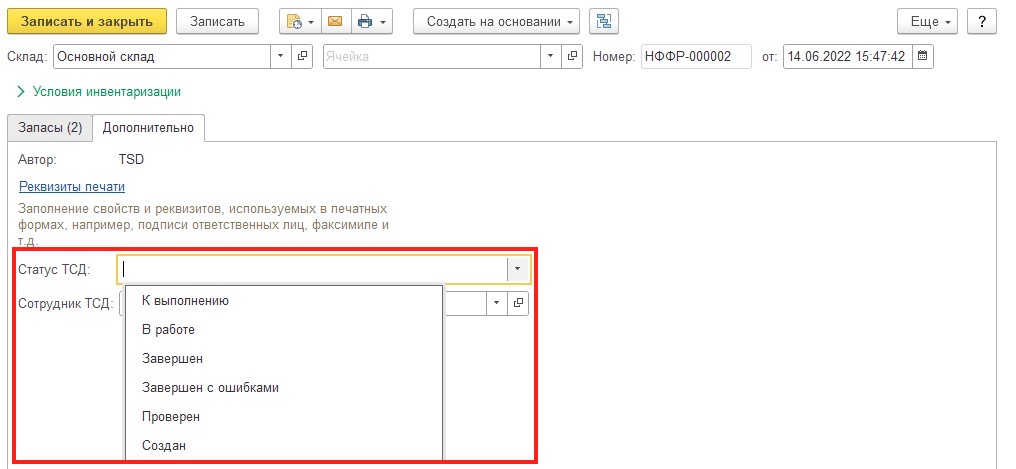Image resolution: width=1016 pixels, height=469 pixels.
Task: Click Записать и закрыть
Action: tap(87, 21)
